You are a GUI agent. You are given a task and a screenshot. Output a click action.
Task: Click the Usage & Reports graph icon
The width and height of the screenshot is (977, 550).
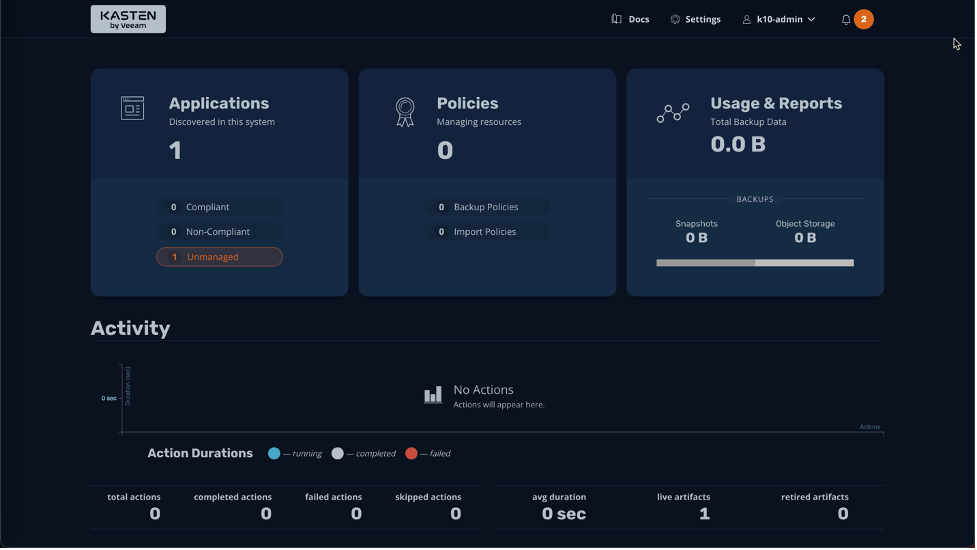click(x=674, y=113)
